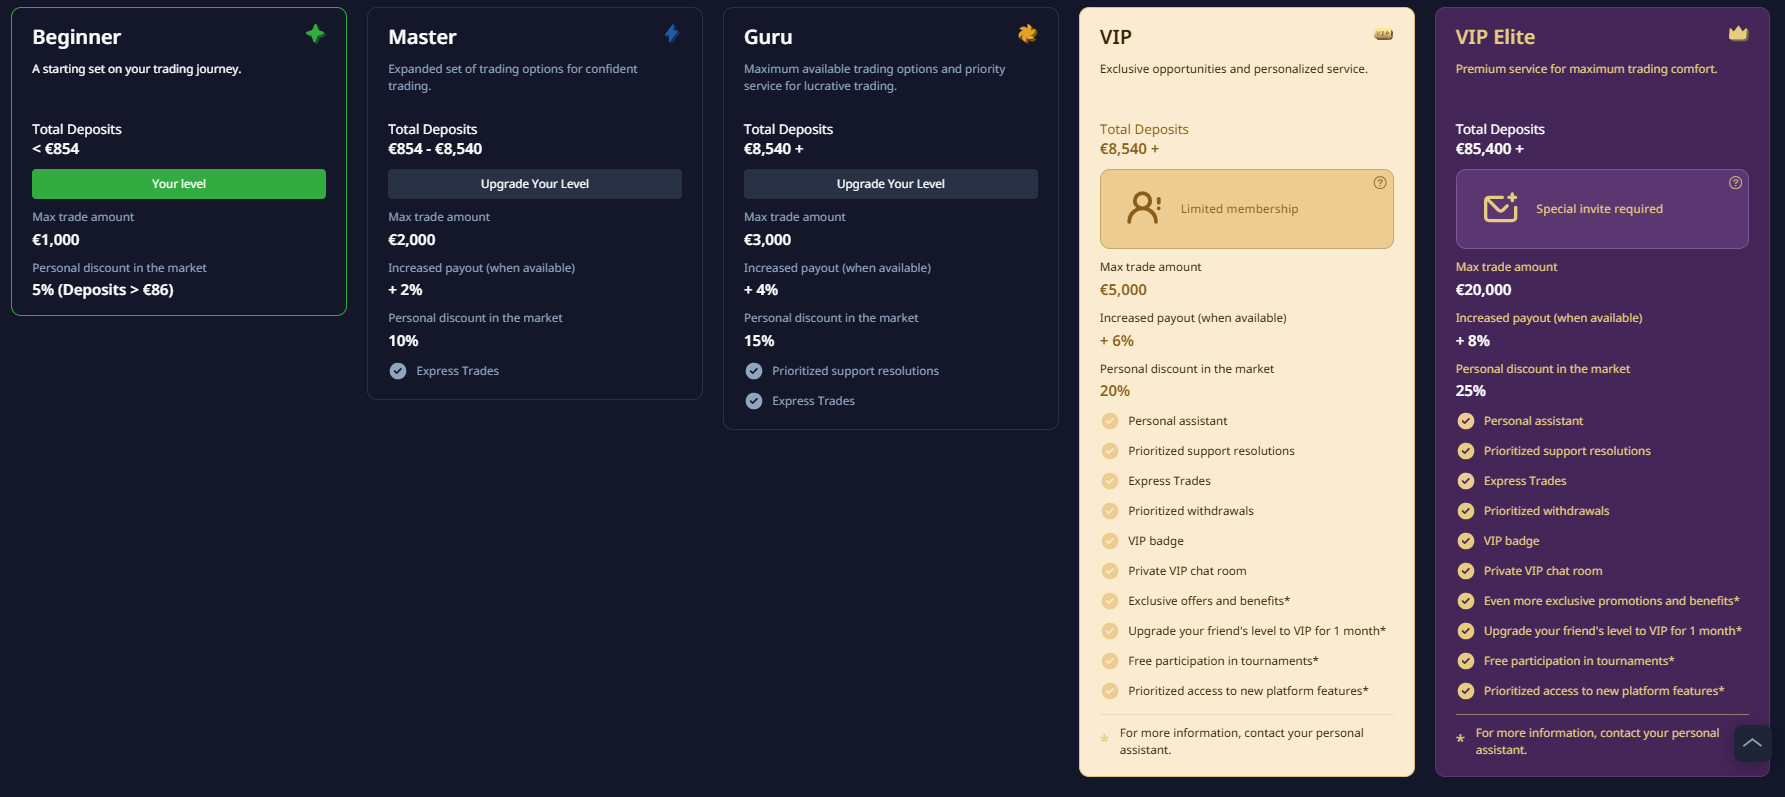The height and width of the screenshot is (797, 1785).
Task: Click the green Your level button
Action: click(179, 184)
